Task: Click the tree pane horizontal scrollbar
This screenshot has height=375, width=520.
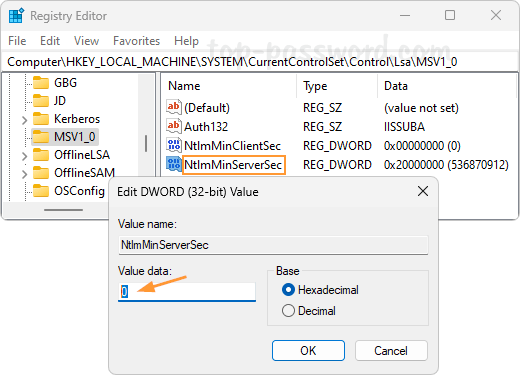Action: click(x=63, y=210)
